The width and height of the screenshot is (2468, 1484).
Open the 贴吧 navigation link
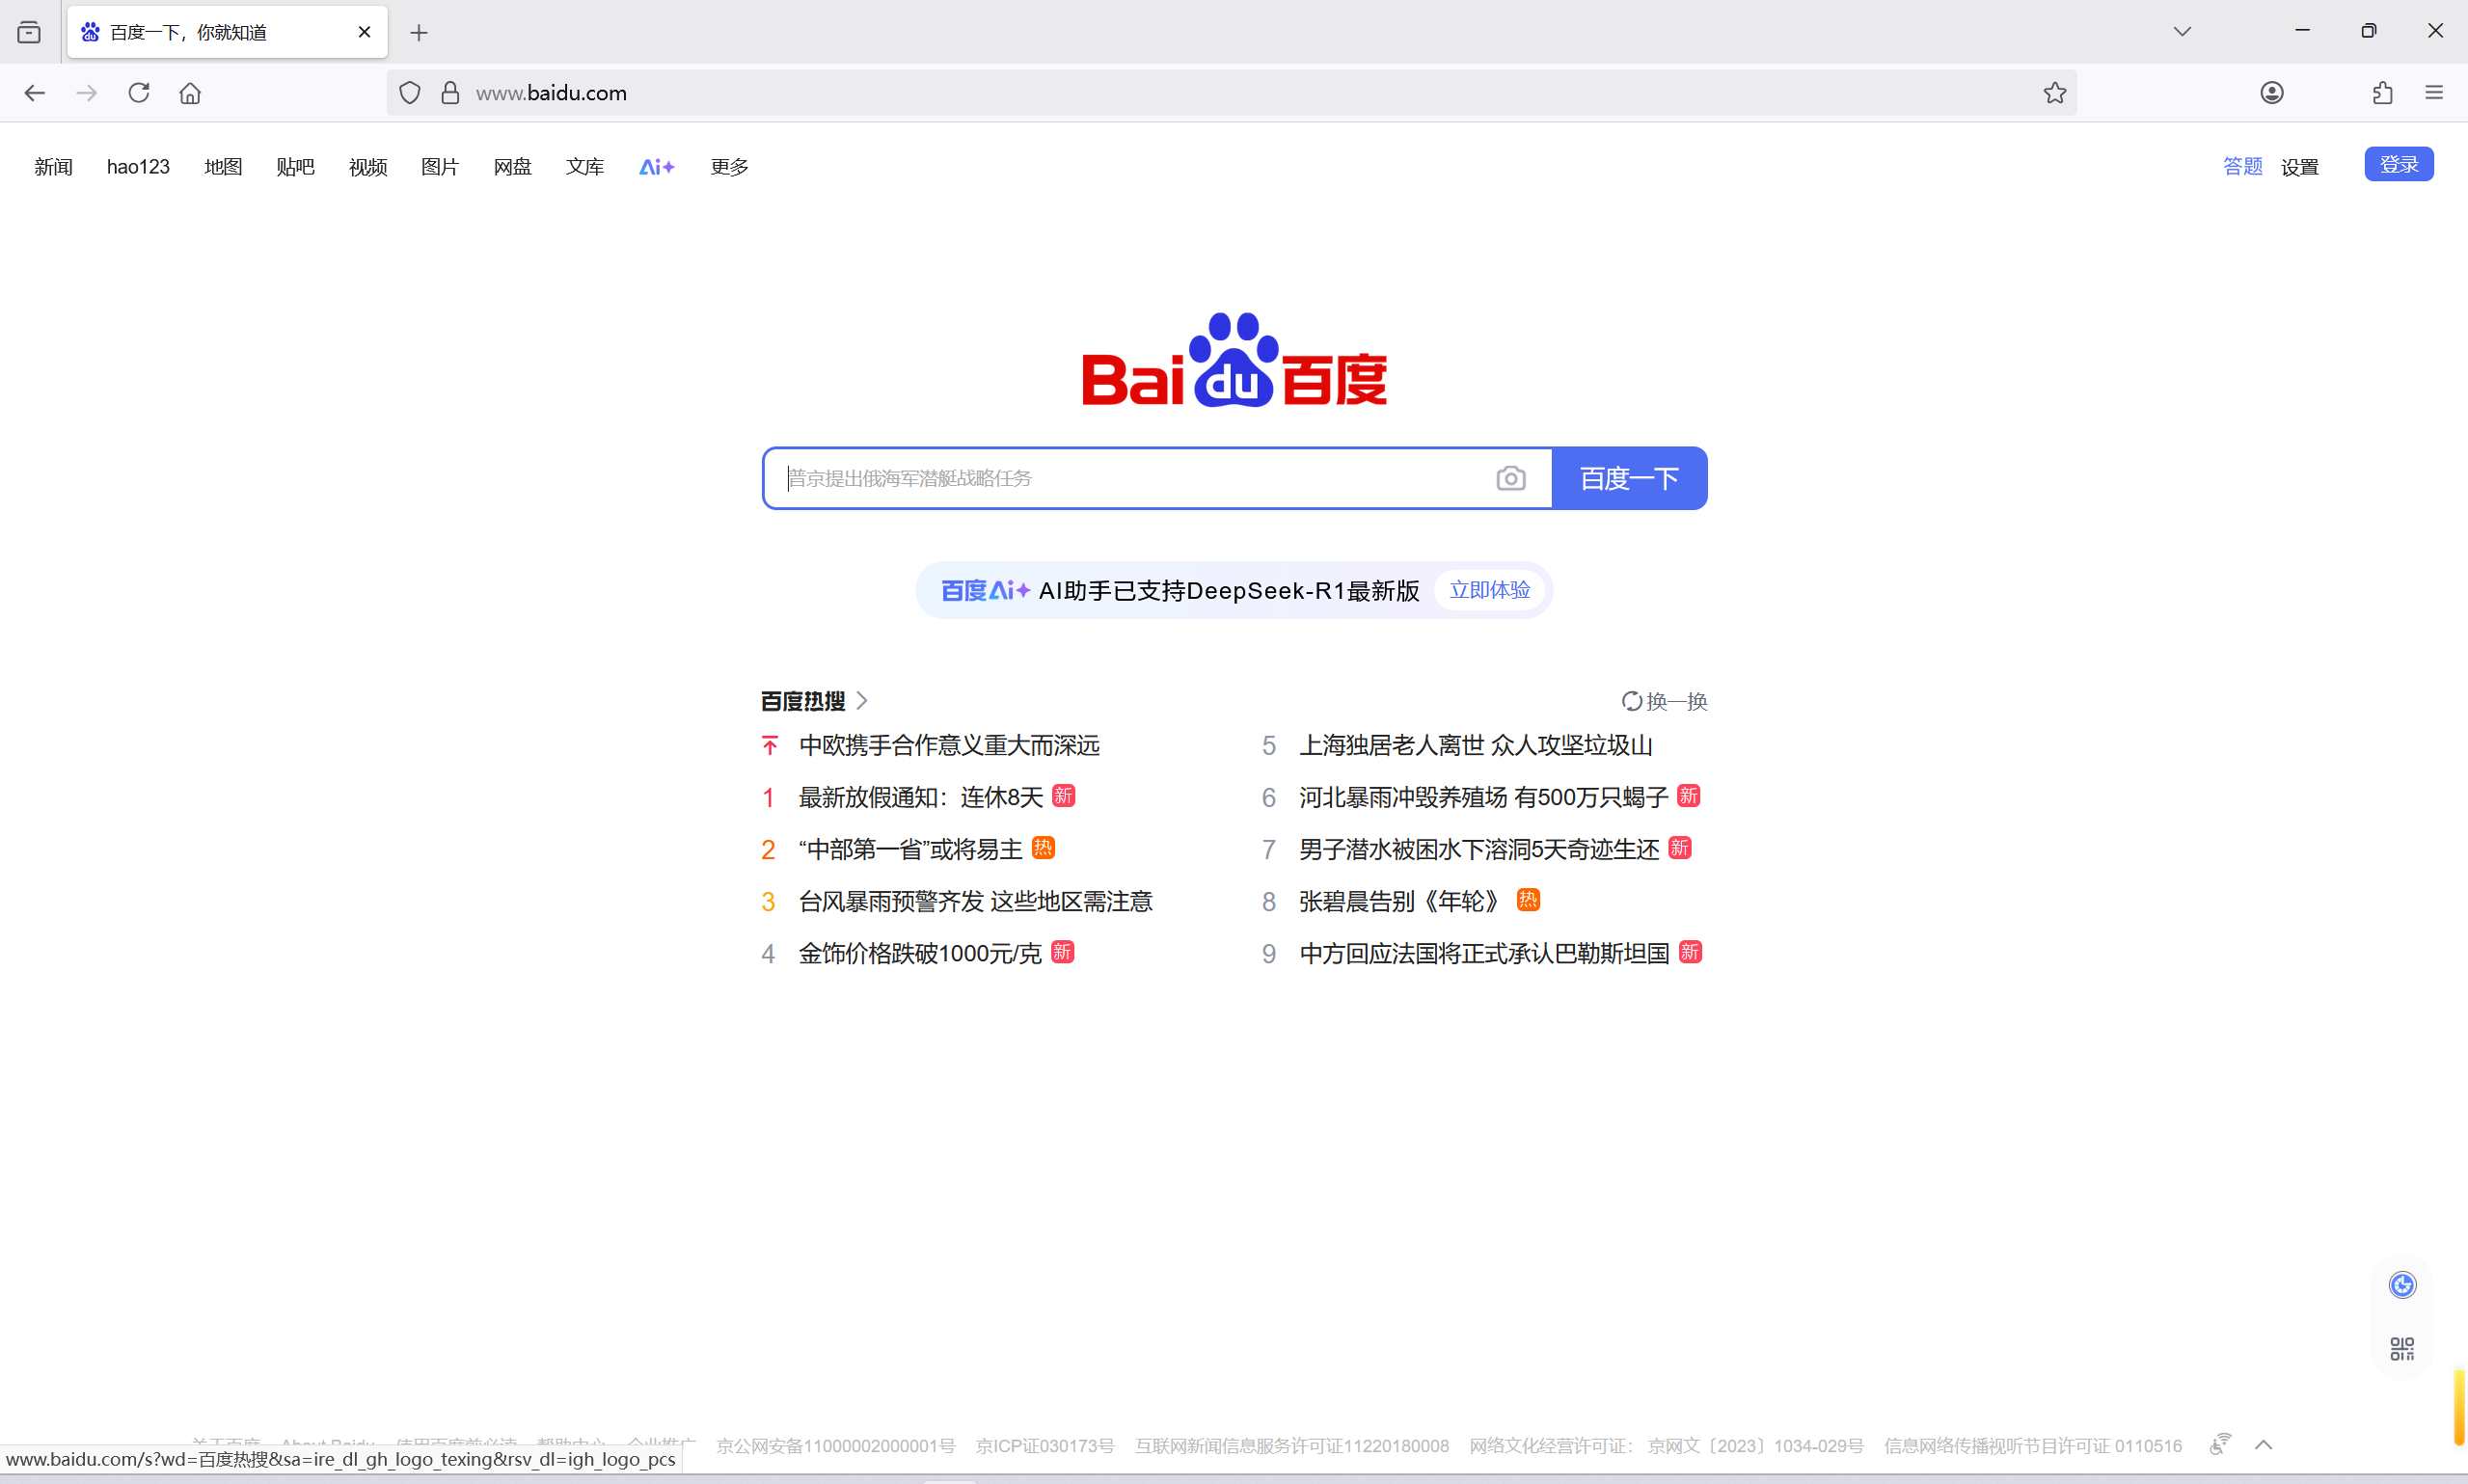tap(295, 167)
